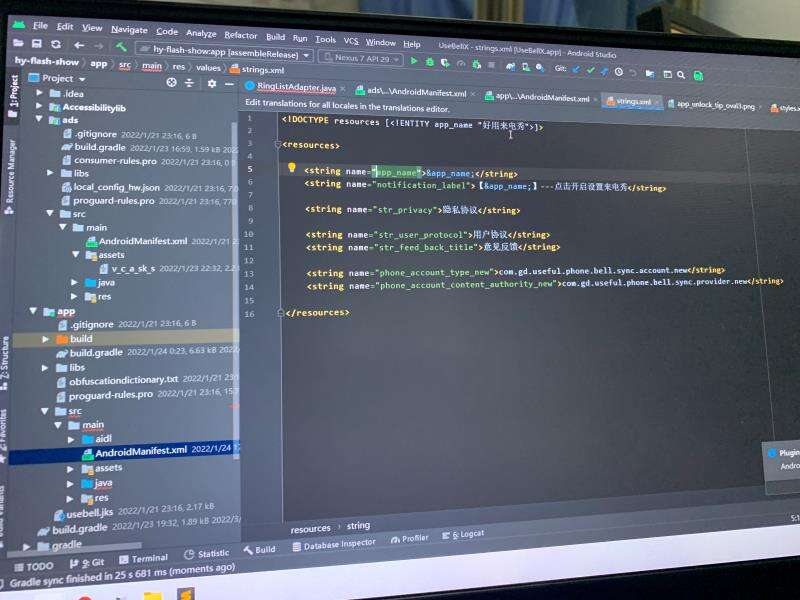Click the Make Project hammer icon
Screen dimensions: 800x600
pos(121,46)
